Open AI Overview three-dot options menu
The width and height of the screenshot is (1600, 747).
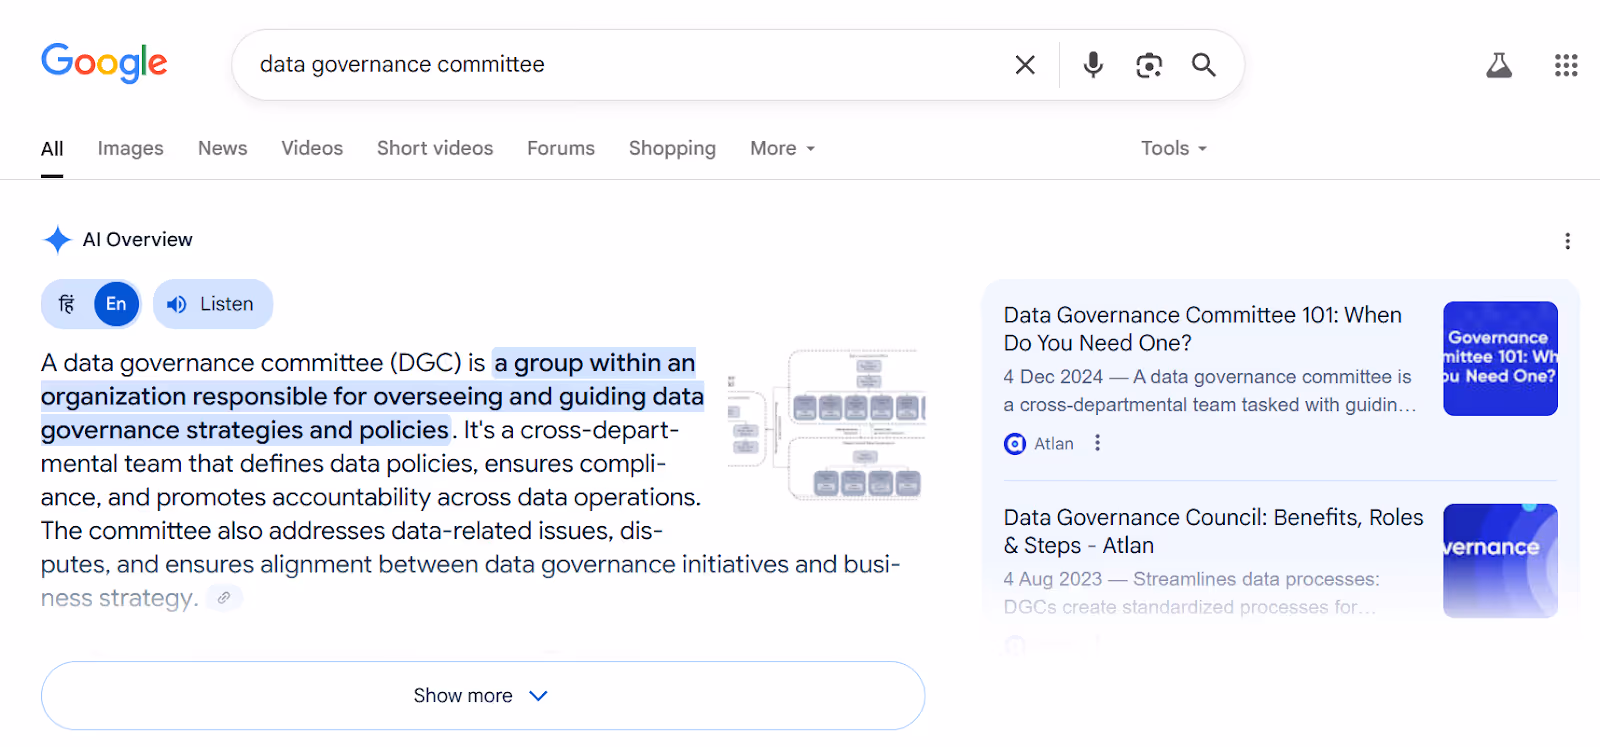click(1567, 241)
